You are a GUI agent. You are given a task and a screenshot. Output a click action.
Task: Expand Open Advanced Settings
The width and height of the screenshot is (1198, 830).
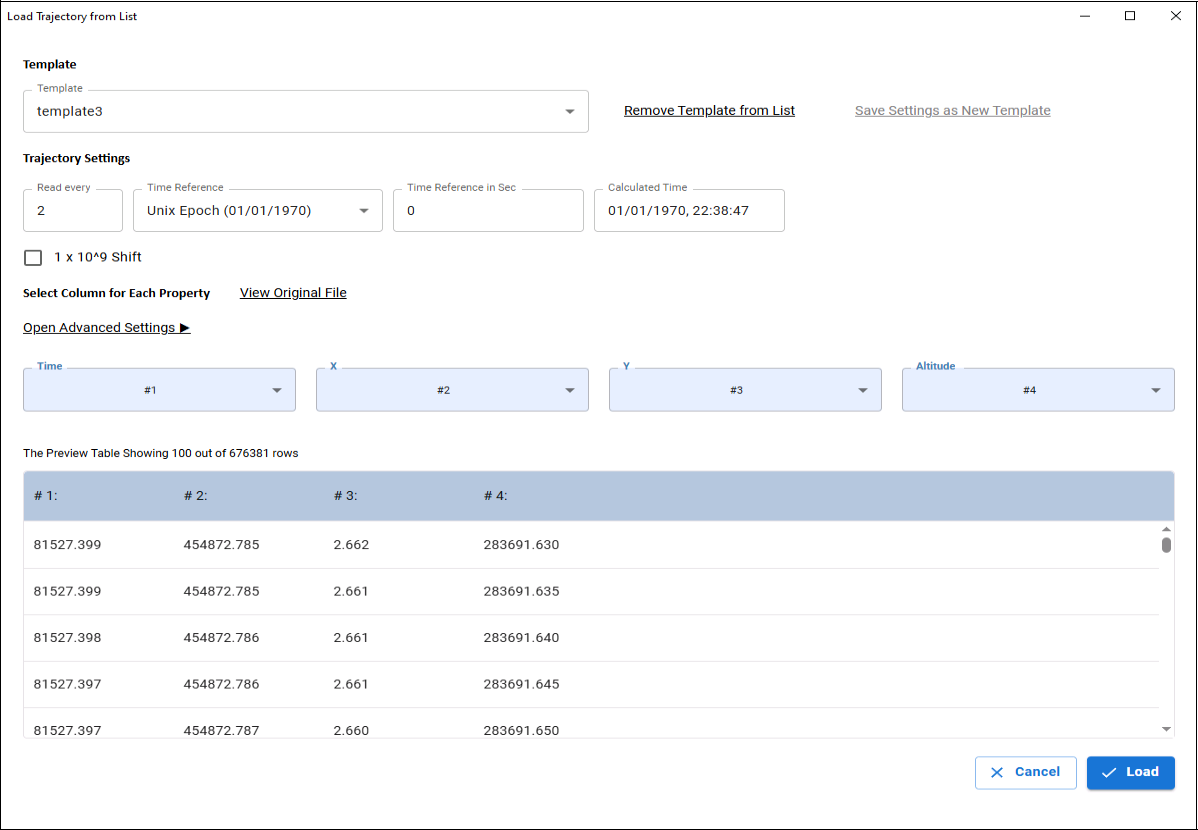pyautogui.click(x=106, y=328)
